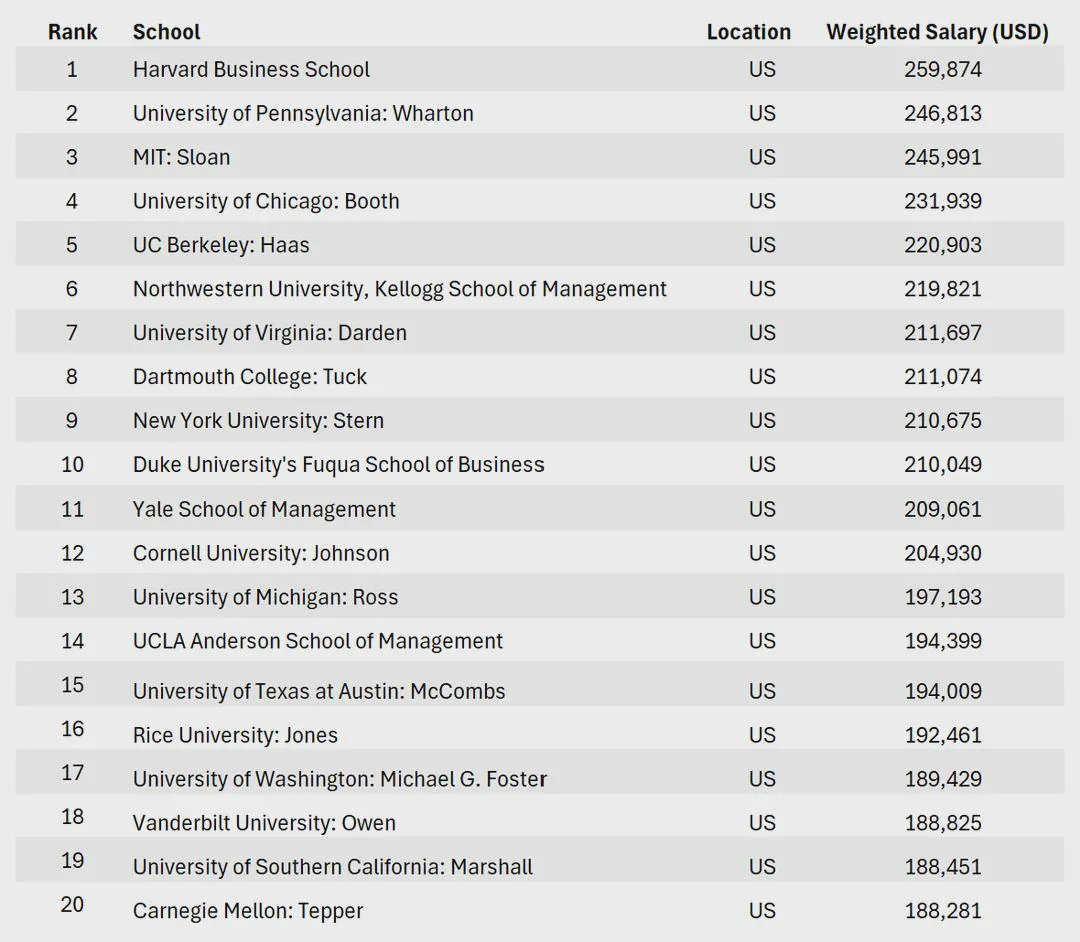Select the salary value 231,939
Screen dimensions: 1080x942
(x=943, y=202)
